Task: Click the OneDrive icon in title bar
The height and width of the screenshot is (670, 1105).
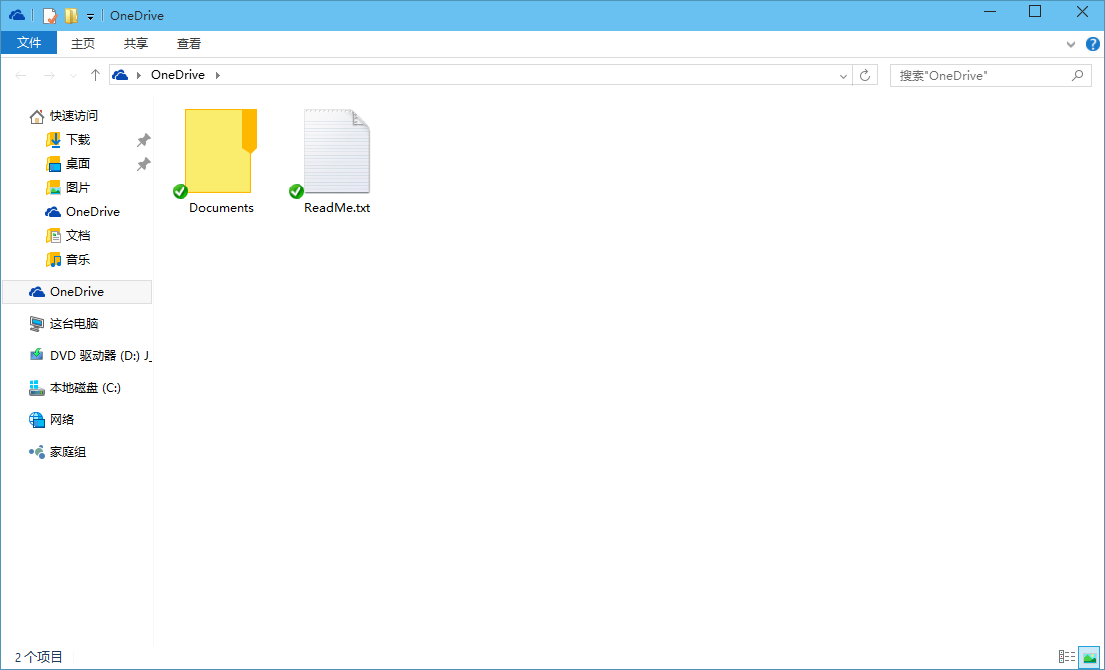Action: pyautogui.click(x=17, y=15)
